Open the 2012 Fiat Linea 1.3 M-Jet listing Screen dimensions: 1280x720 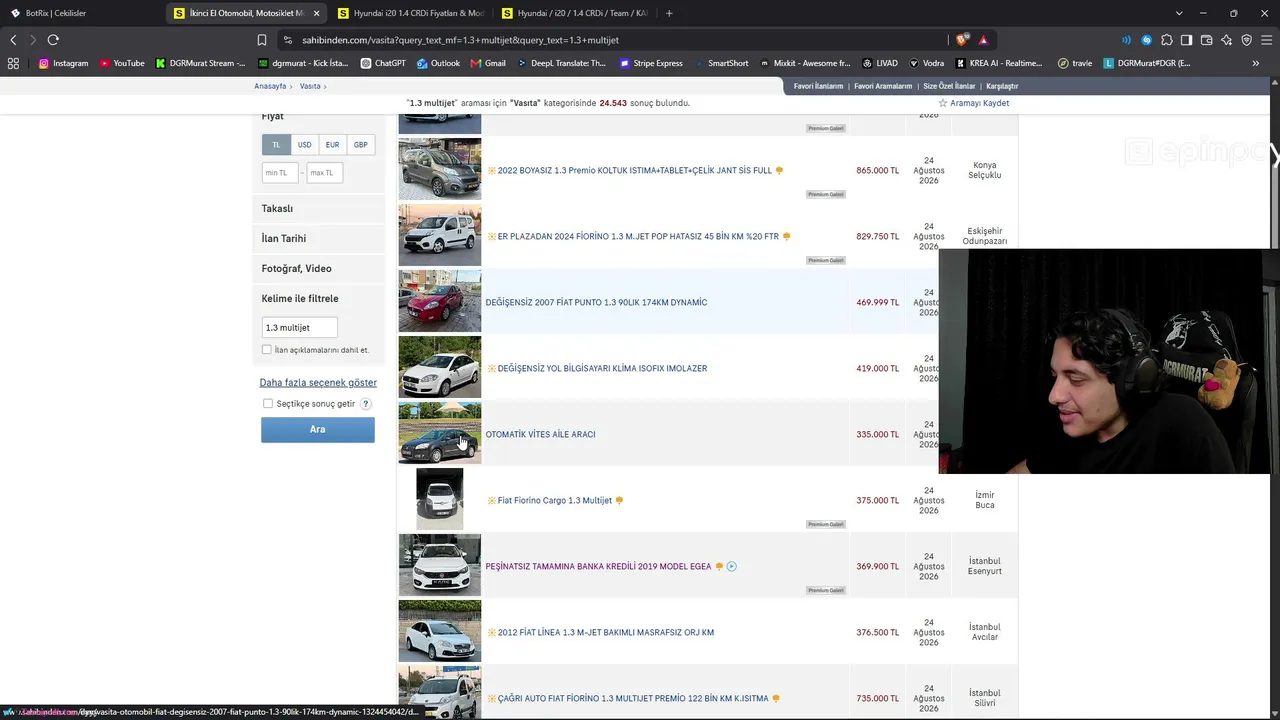[606, 632]
